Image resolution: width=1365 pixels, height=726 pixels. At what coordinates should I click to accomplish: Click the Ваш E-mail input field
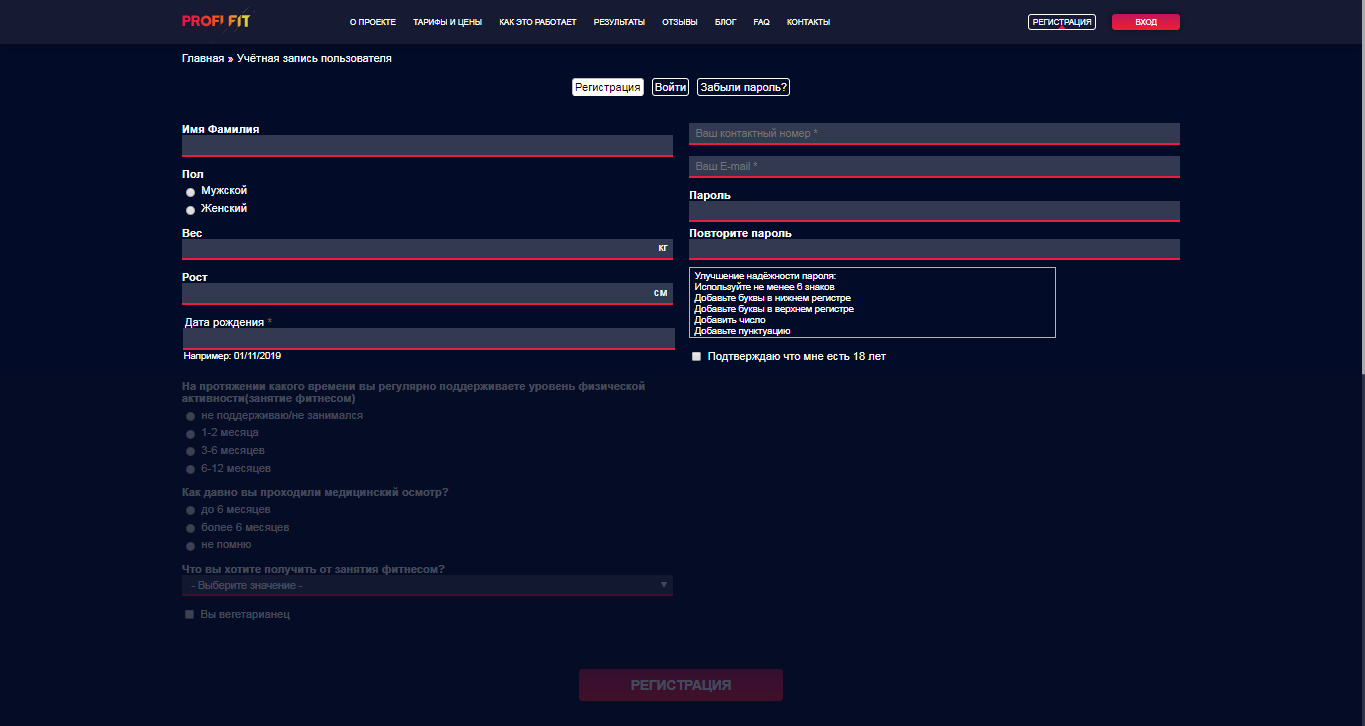(x=934, y=167)
